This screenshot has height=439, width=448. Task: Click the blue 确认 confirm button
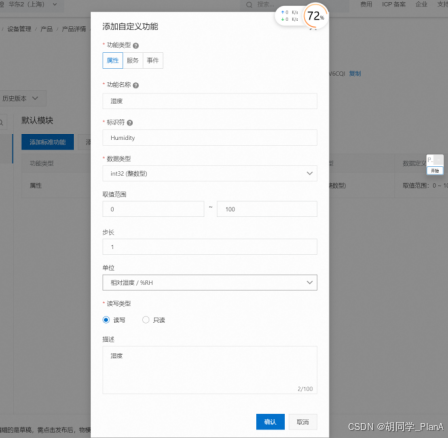[270, 422]
